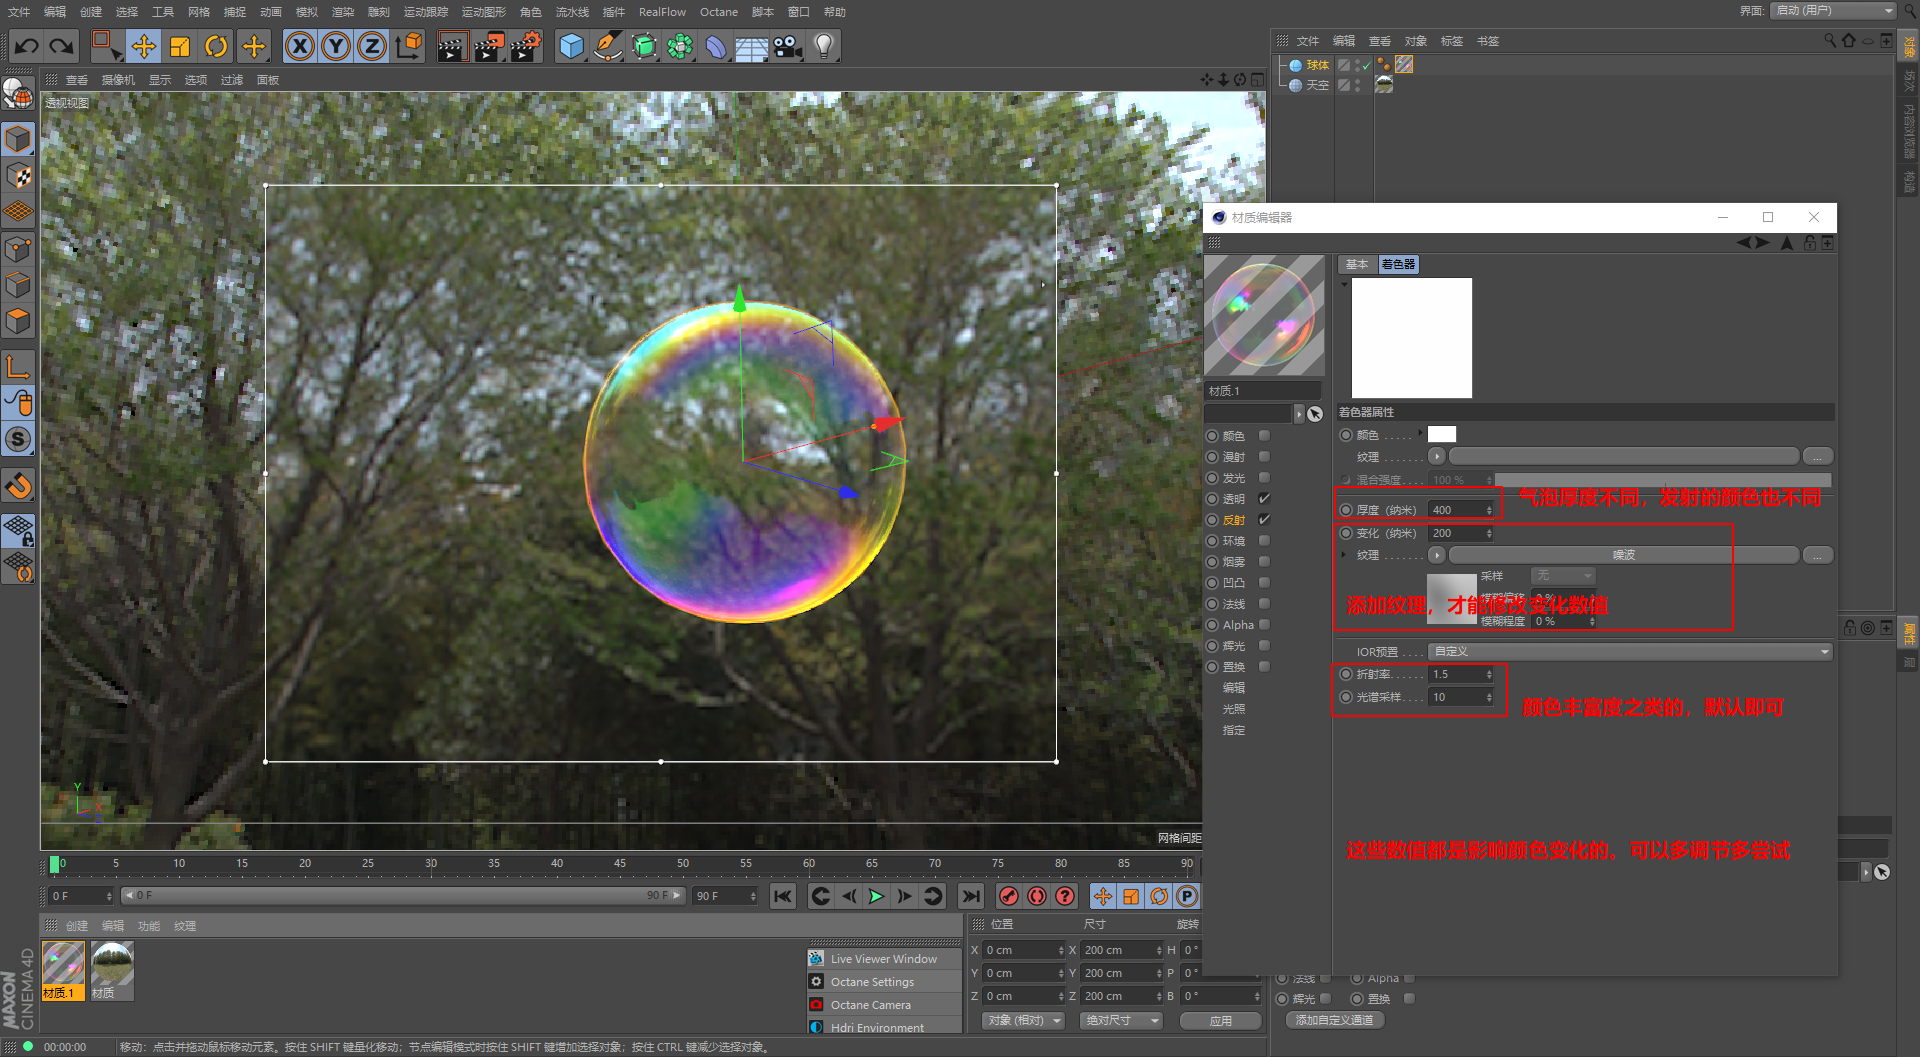Click the Deformer bend icon

coord(715,46)
